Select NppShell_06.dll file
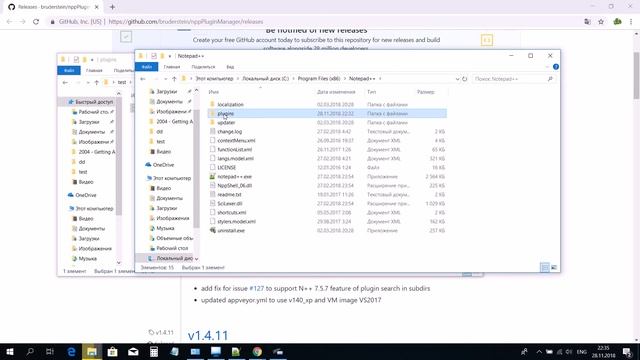This screenshot has width=640, height=360. click(x=234, y=185)
